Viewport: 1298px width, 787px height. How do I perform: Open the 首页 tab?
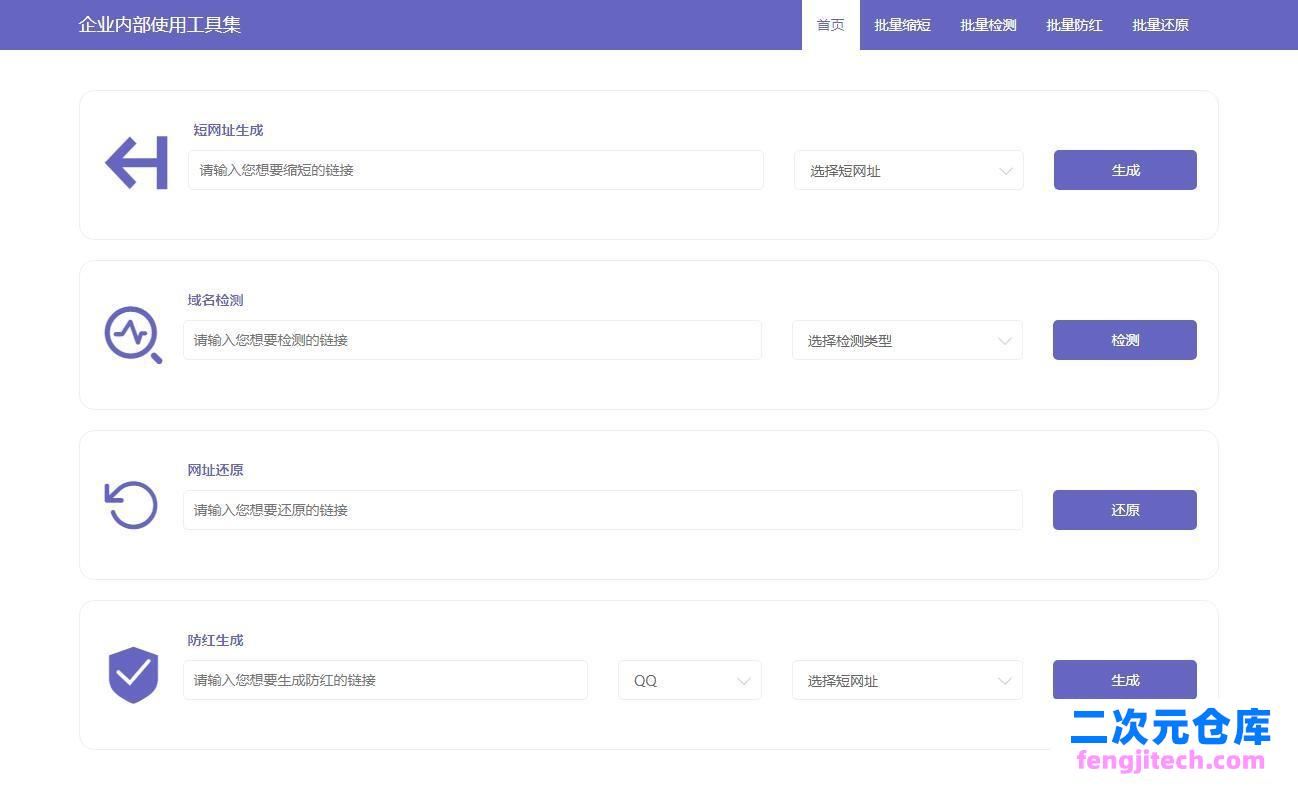tap(830, 25)
